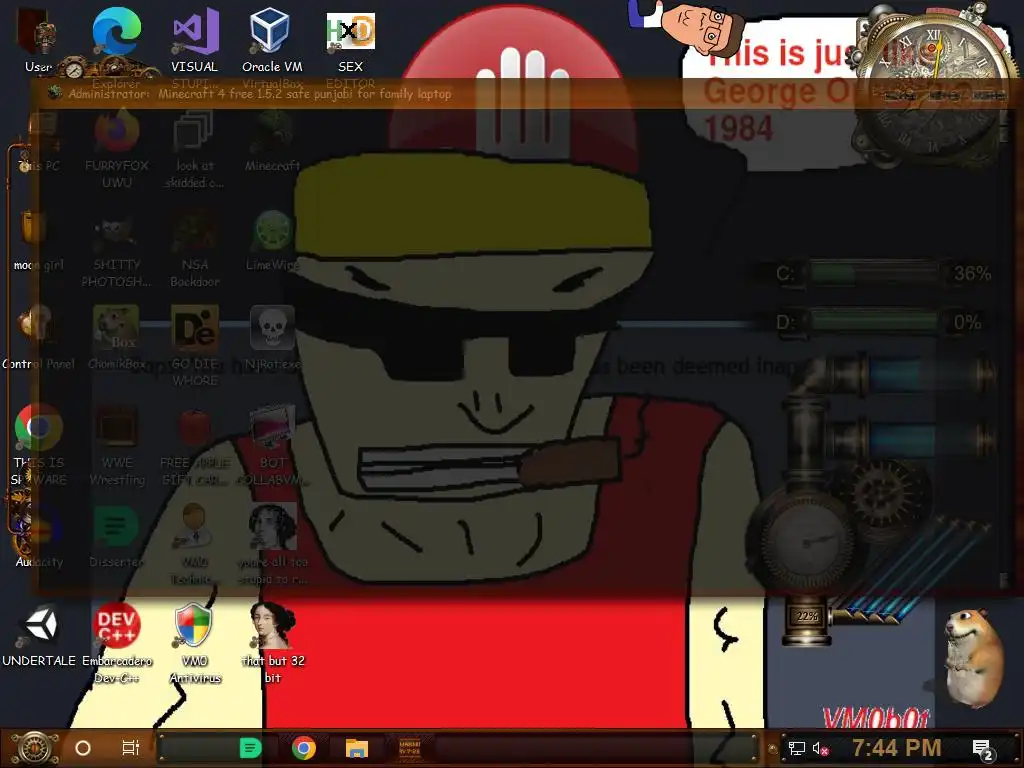Viewport: 1024px width, 768px height.
Task: Open the network tray icon
Action: click(x=797, y=748)
